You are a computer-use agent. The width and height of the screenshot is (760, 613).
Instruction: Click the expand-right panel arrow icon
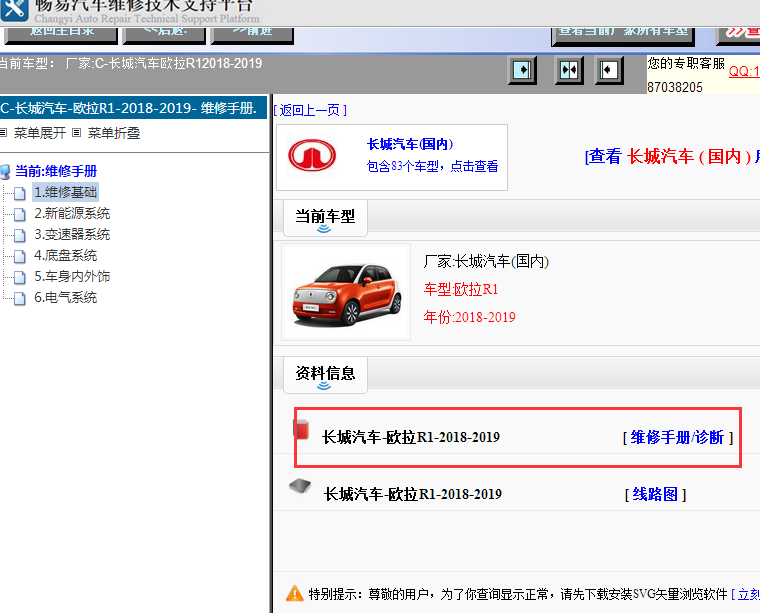[522, 70]
